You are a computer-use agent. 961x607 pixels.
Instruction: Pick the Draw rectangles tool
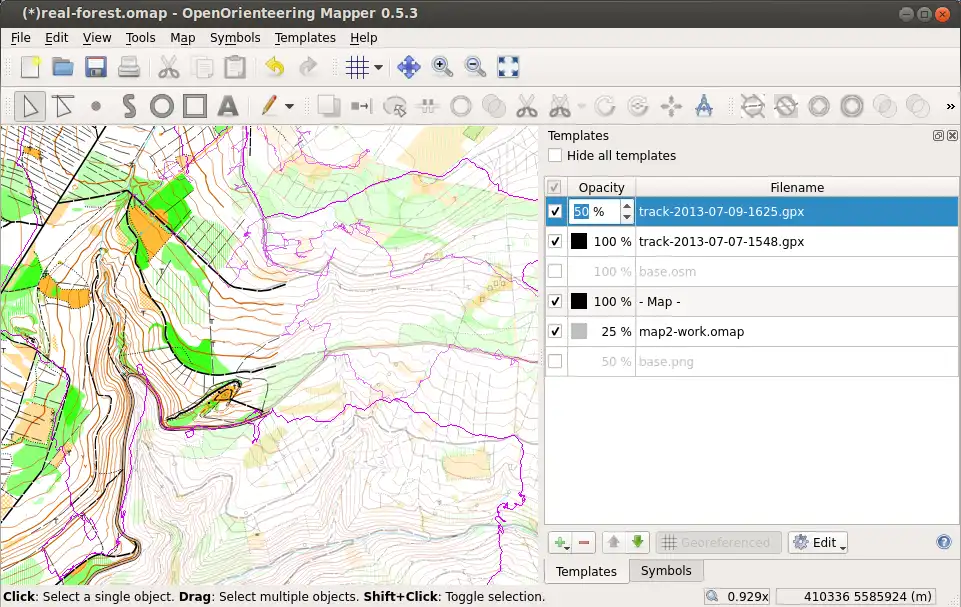[194, 106]
